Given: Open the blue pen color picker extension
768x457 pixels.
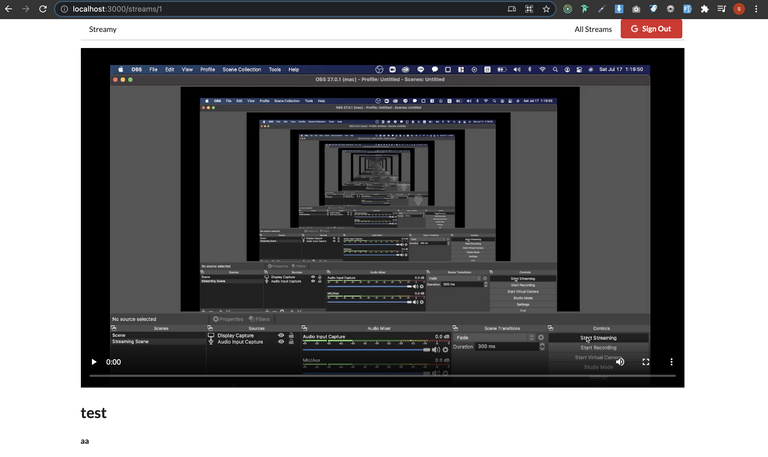Looking at the screenshot, I should [601, 9].
